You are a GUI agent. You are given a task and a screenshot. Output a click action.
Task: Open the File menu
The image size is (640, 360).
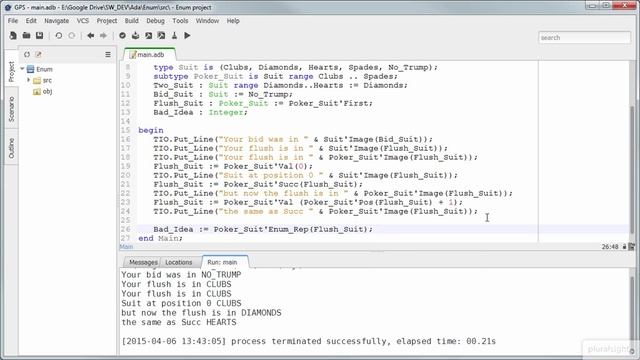[13, 21]
